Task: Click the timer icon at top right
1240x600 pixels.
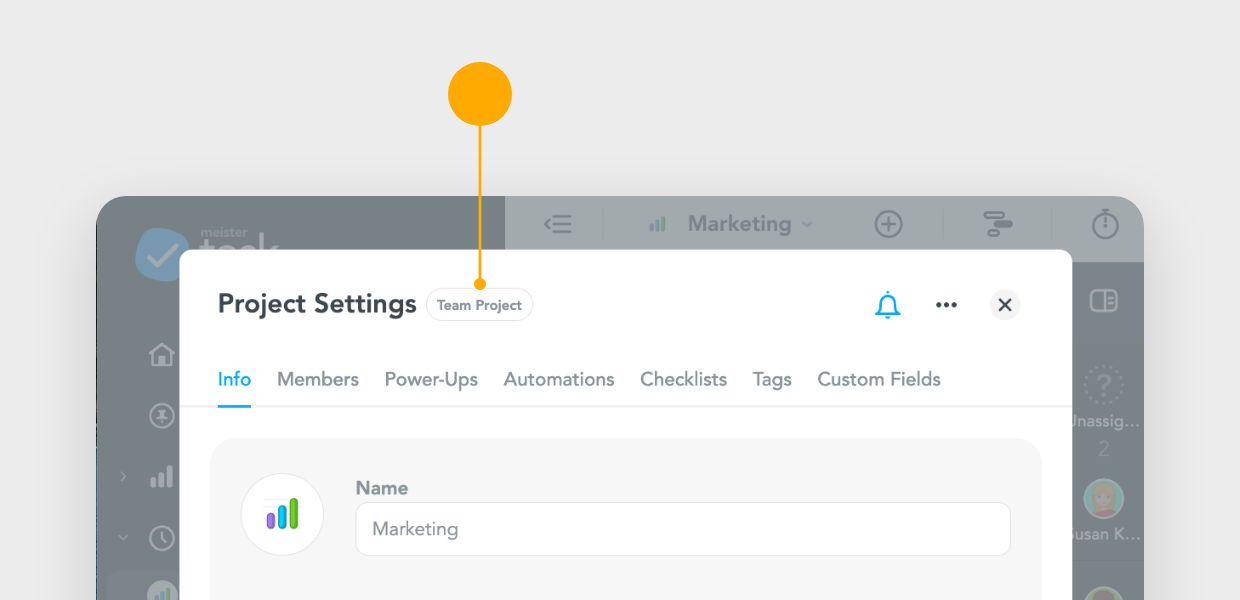Action: tap(1104, 224)
